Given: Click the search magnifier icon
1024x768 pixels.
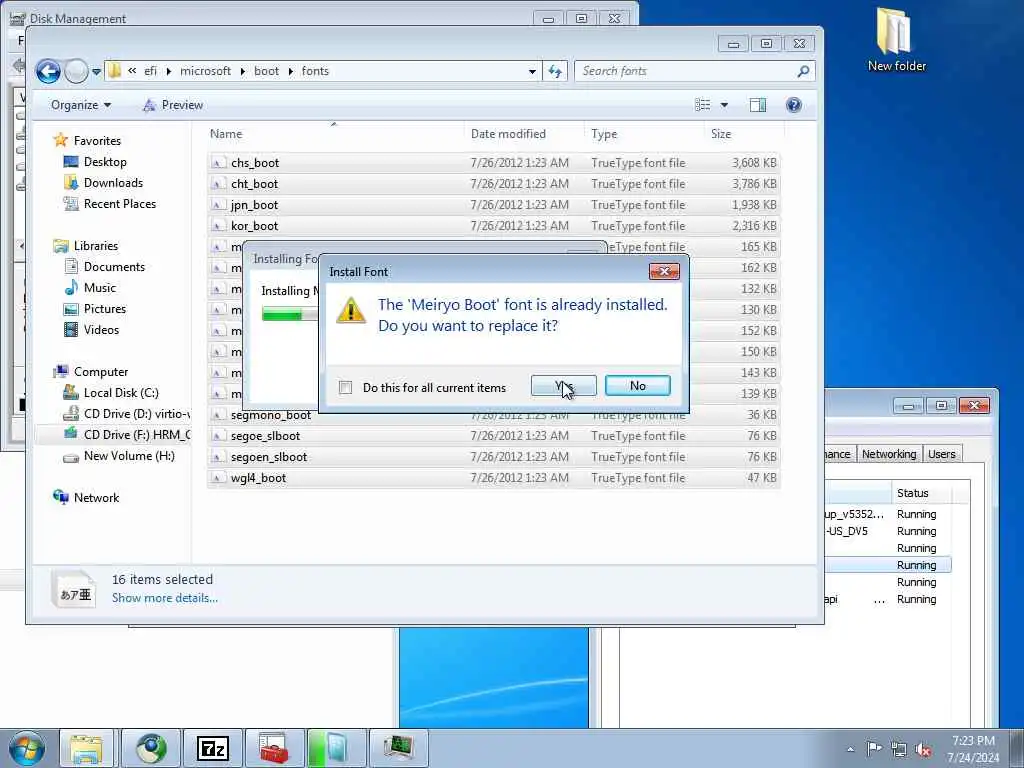Looking at the screenshot, I should pyautogui.click(x=803, y=71).
